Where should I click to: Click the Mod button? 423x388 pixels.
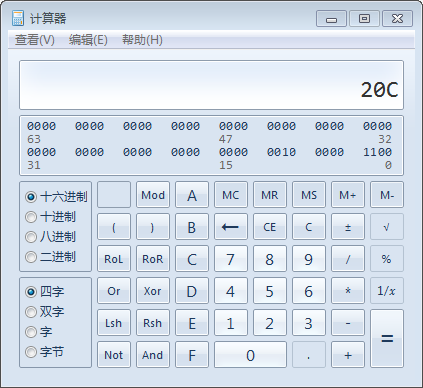[153, 195]
